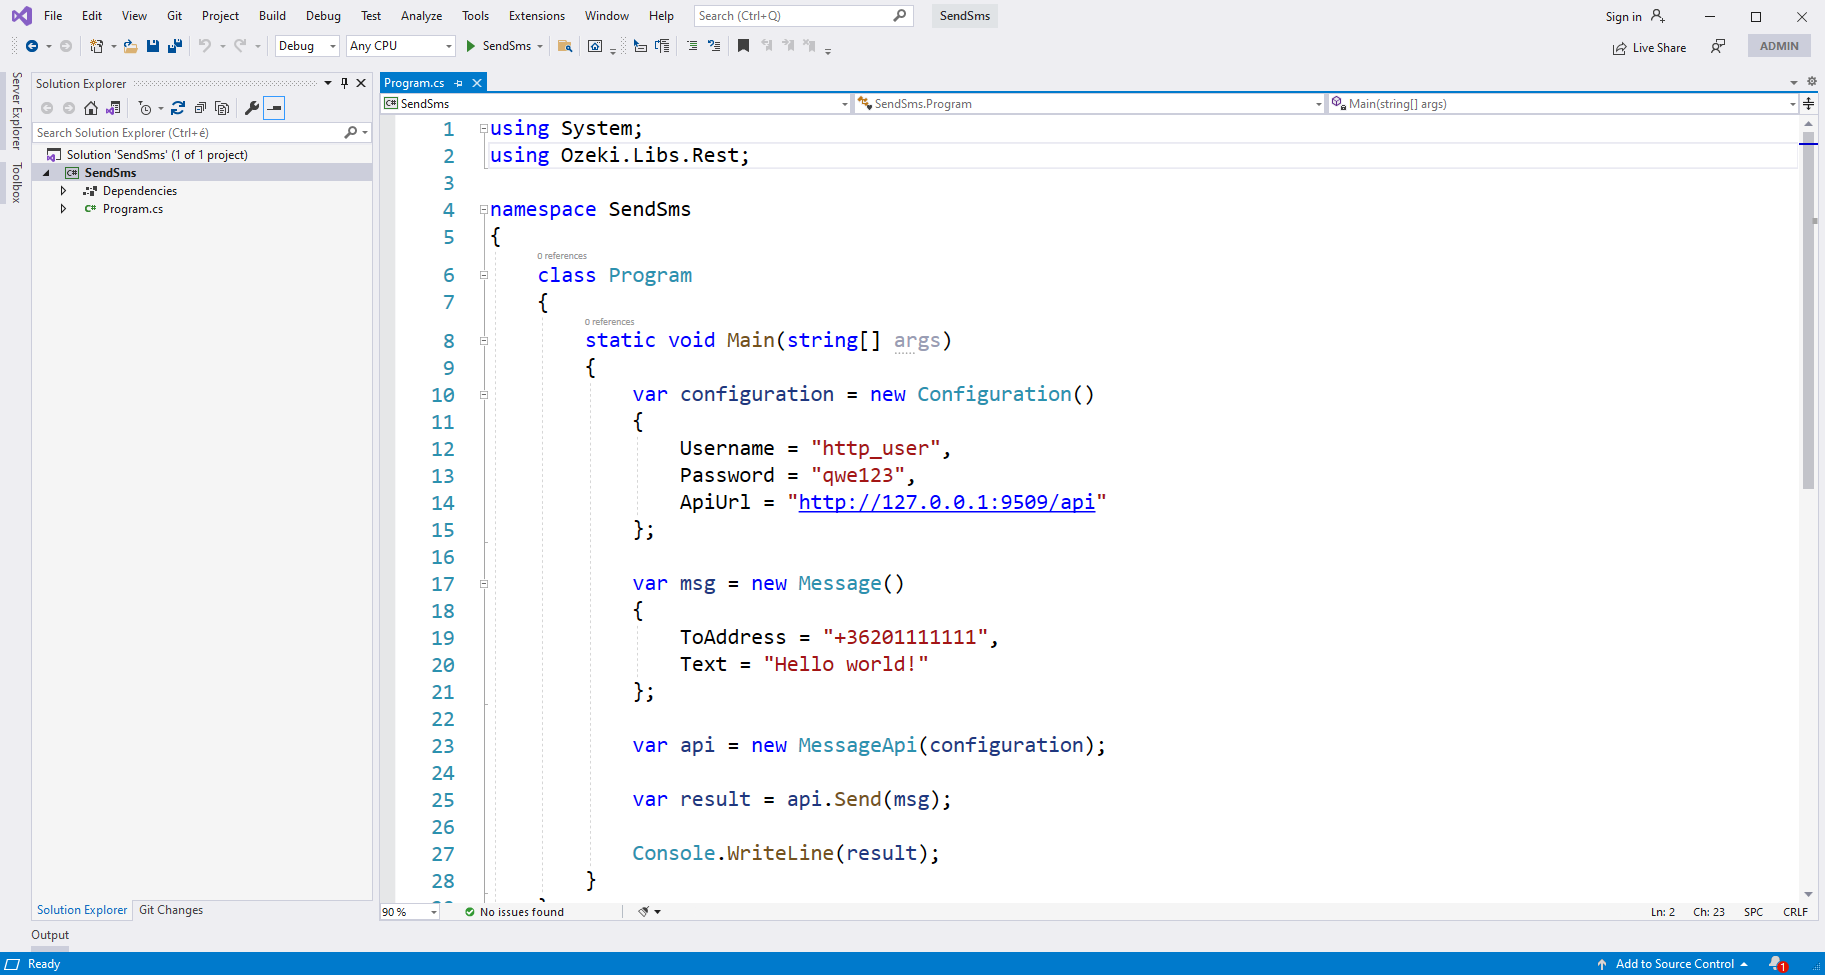Open the Extensions menu

(x=536, y=16)
